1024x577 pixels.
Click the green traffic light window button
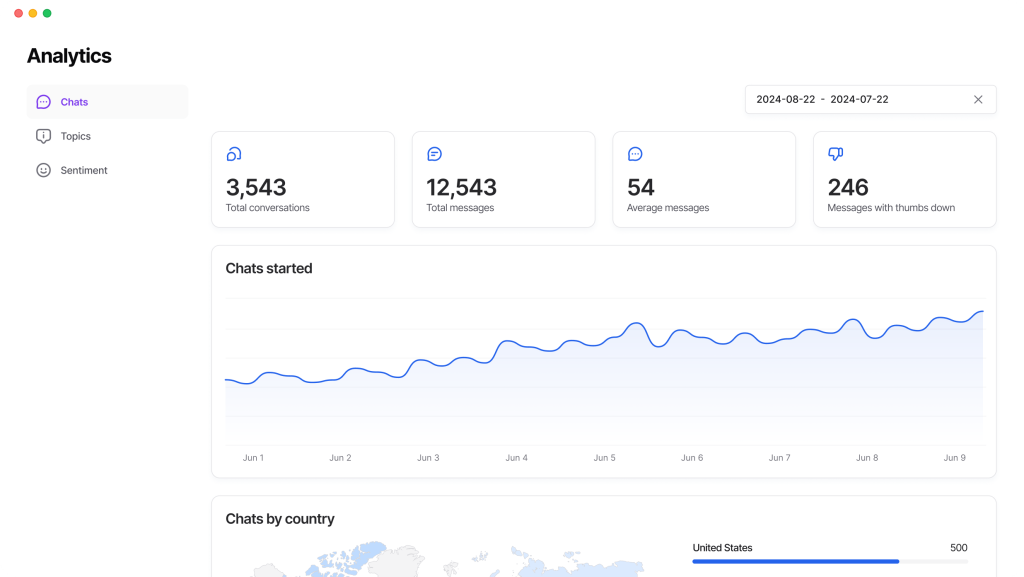pyautogui.click(x=46, y=14)
